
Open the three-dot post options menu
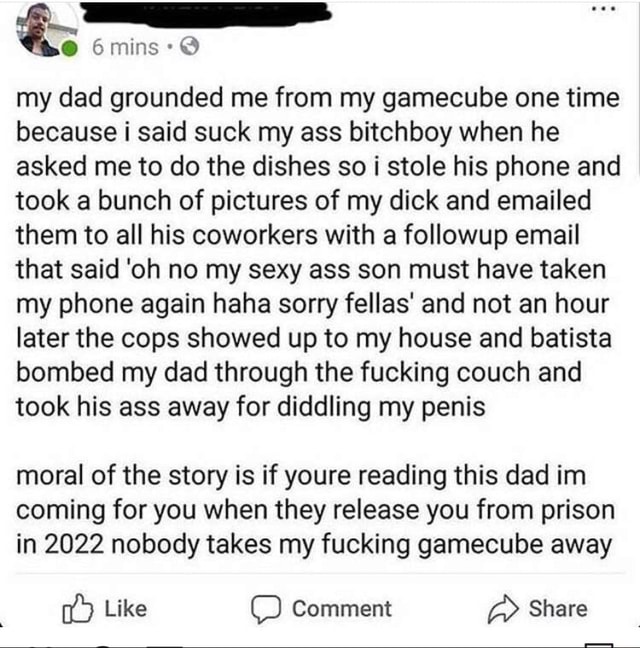604,9
